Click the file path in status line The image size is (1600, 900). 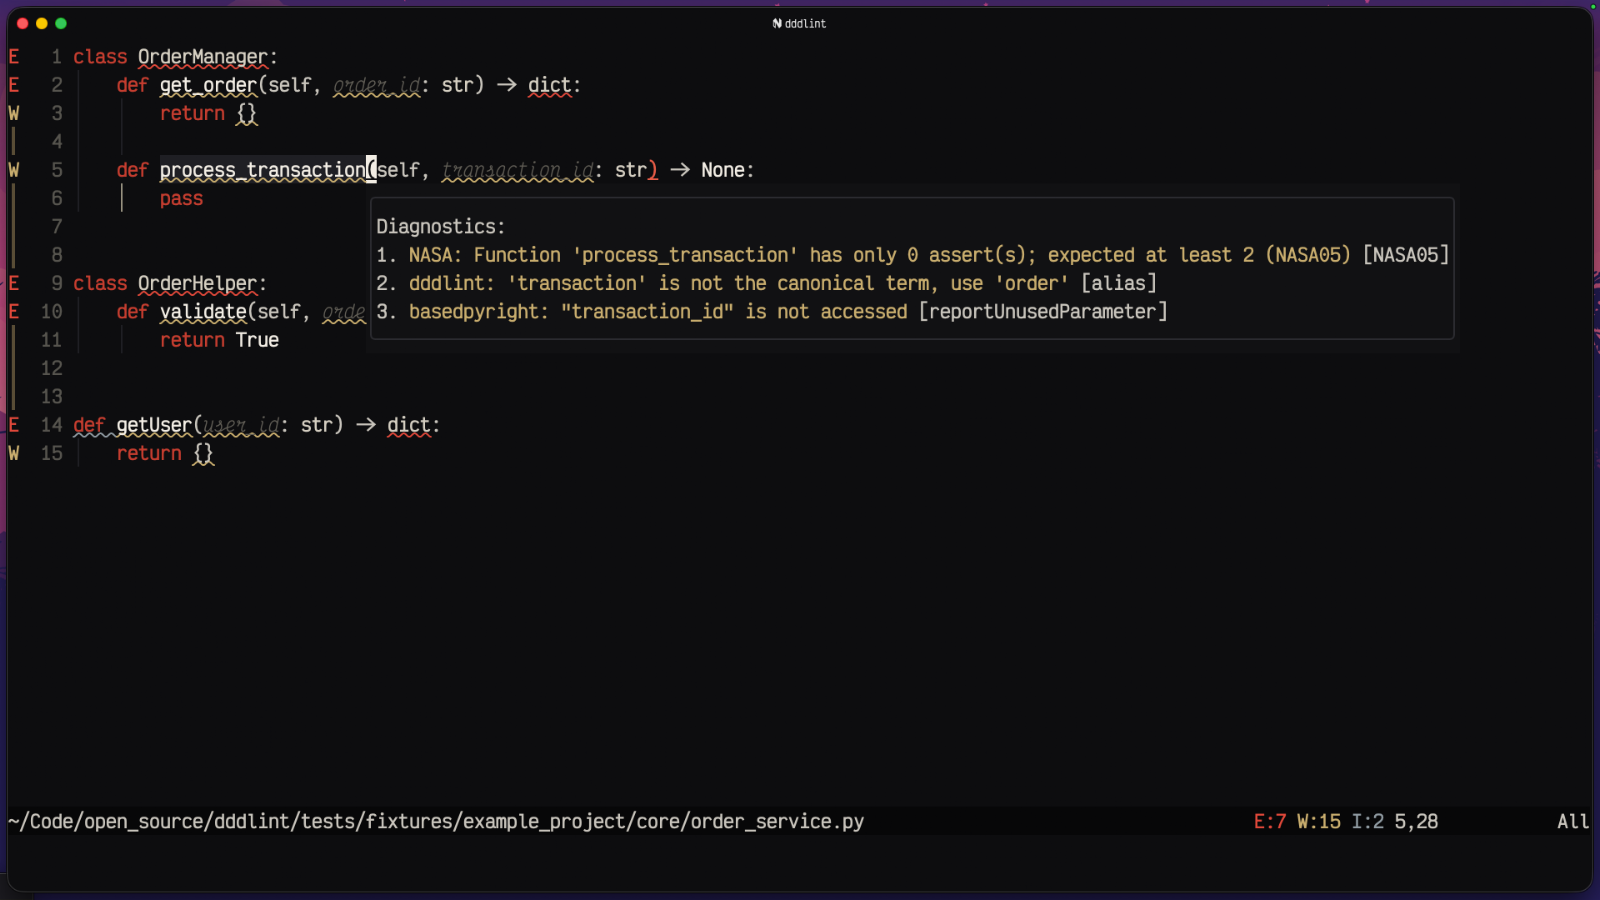[436, 821]
